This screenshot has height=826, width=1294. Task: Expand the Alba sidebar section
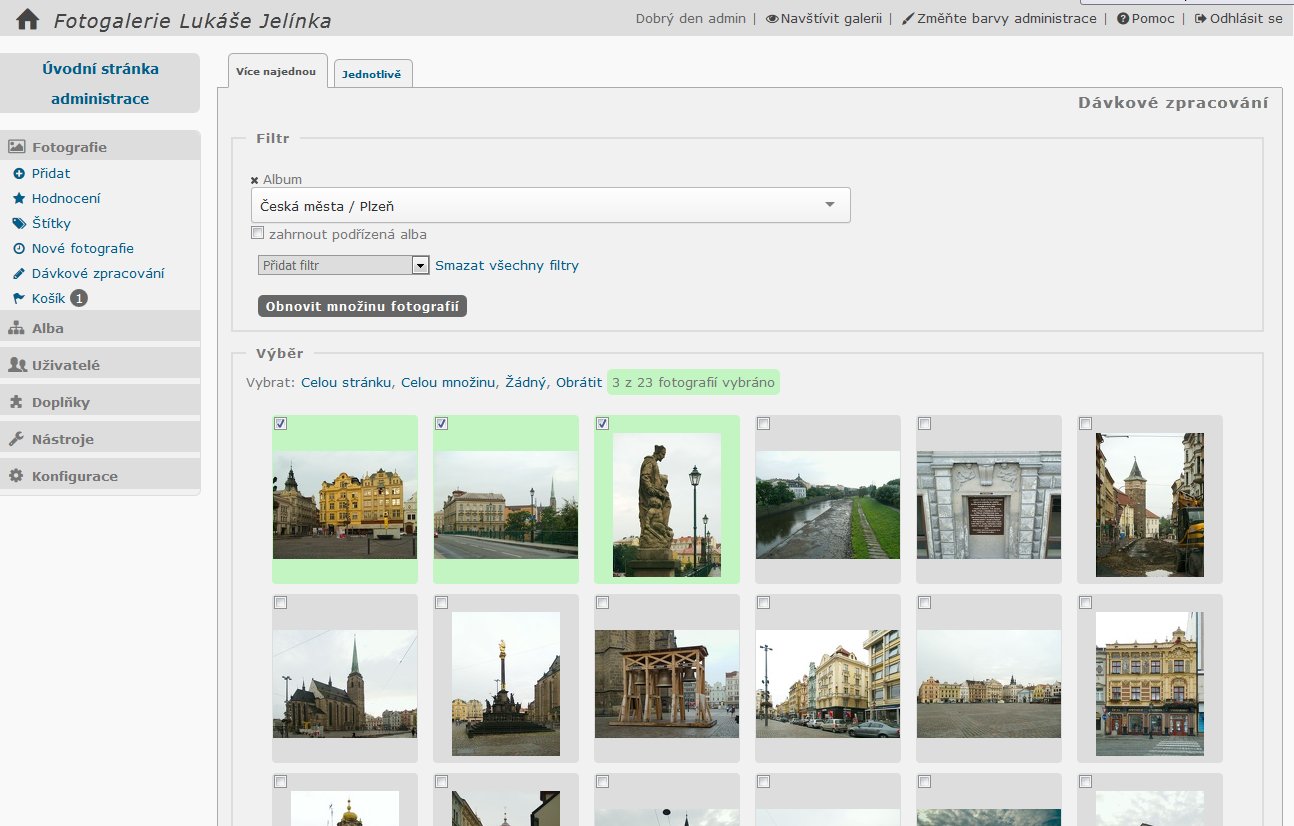pos(48,328)
